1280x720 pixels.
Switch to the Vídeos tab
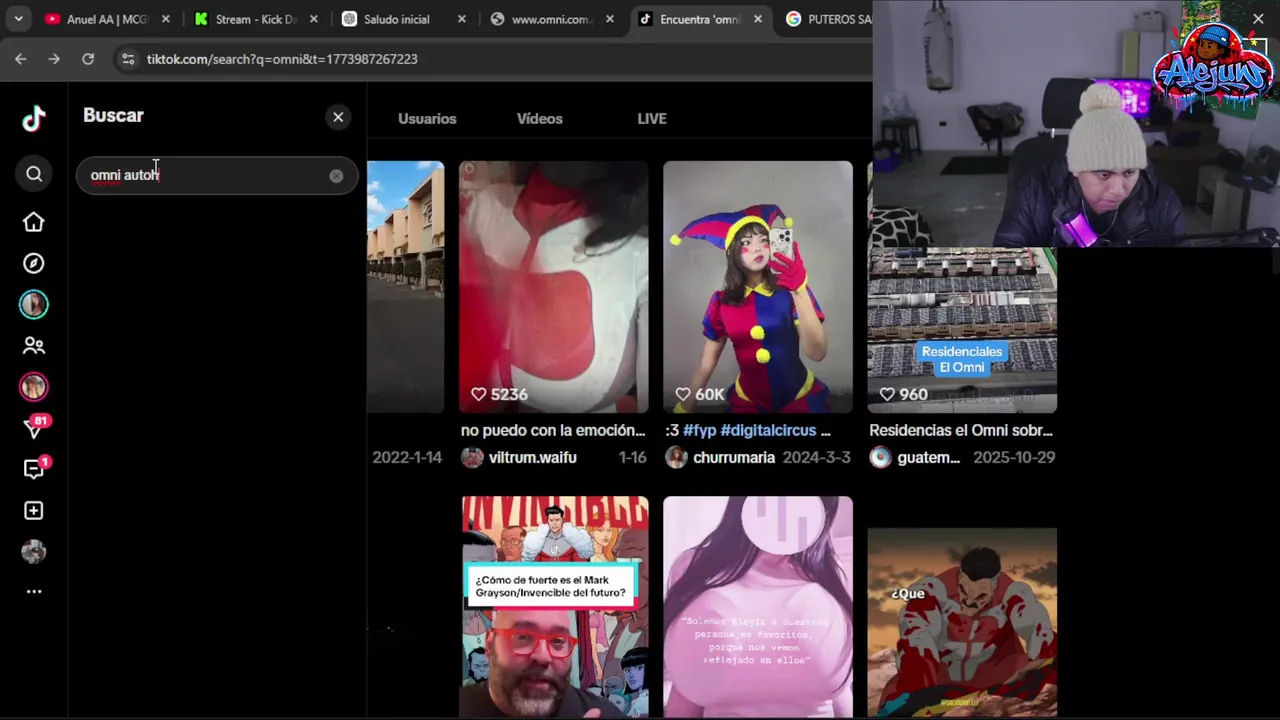click(x=540, y=118)
